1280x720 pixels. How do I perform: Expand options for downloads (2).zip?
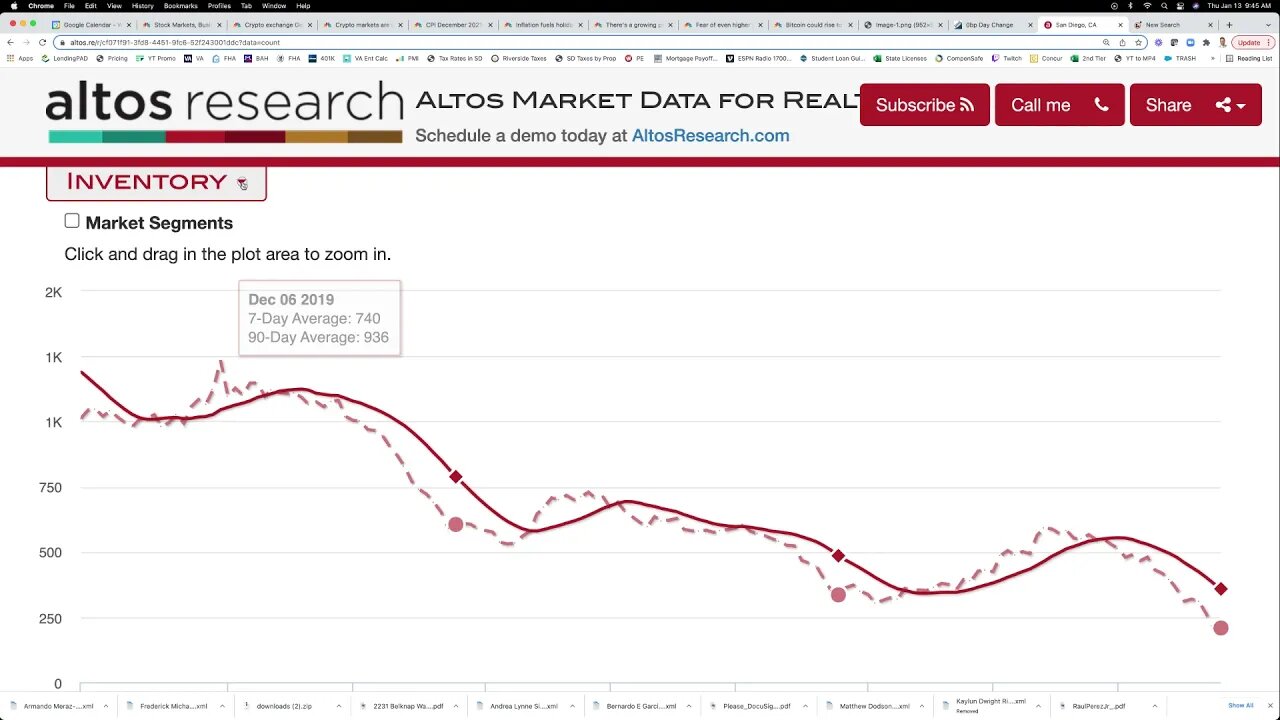338,706
